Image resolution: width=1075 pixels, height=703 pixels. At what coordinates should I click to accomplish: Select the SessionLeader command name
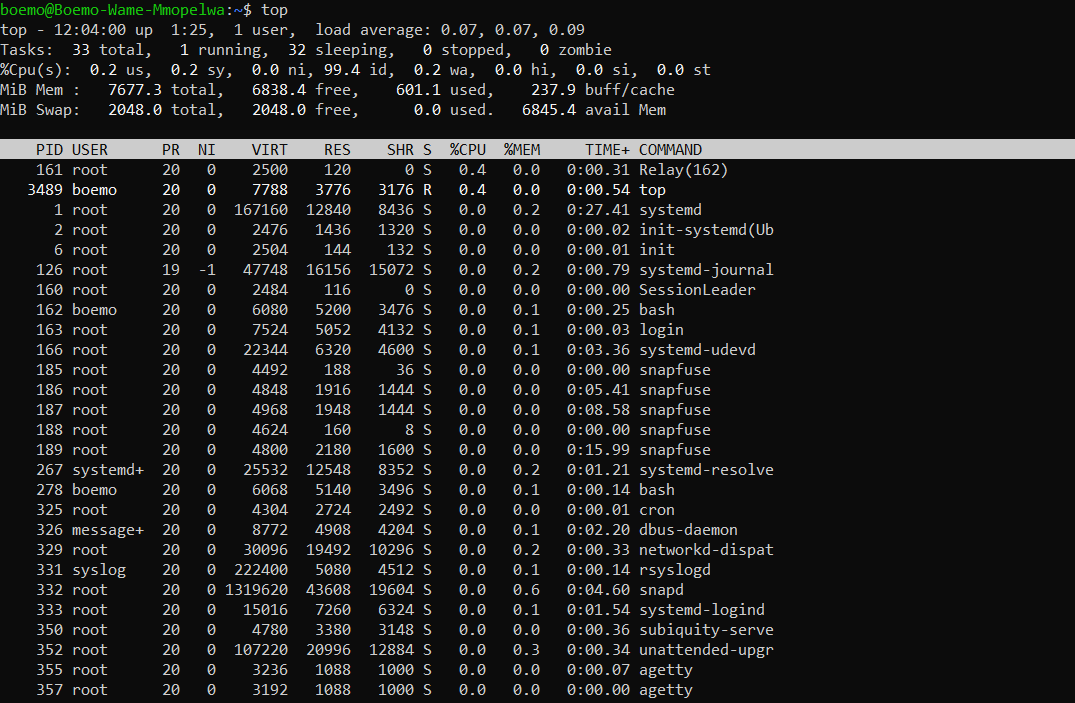(697, 290)
